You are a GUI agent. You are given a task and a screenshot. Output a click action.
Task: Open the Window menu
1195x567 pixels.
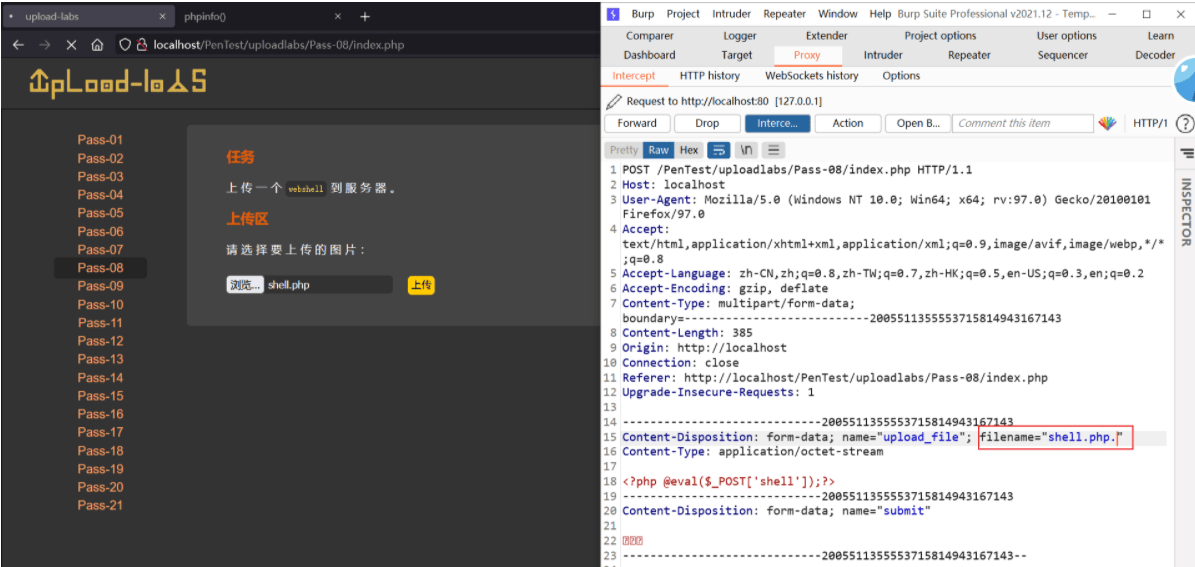click(838, 14)
